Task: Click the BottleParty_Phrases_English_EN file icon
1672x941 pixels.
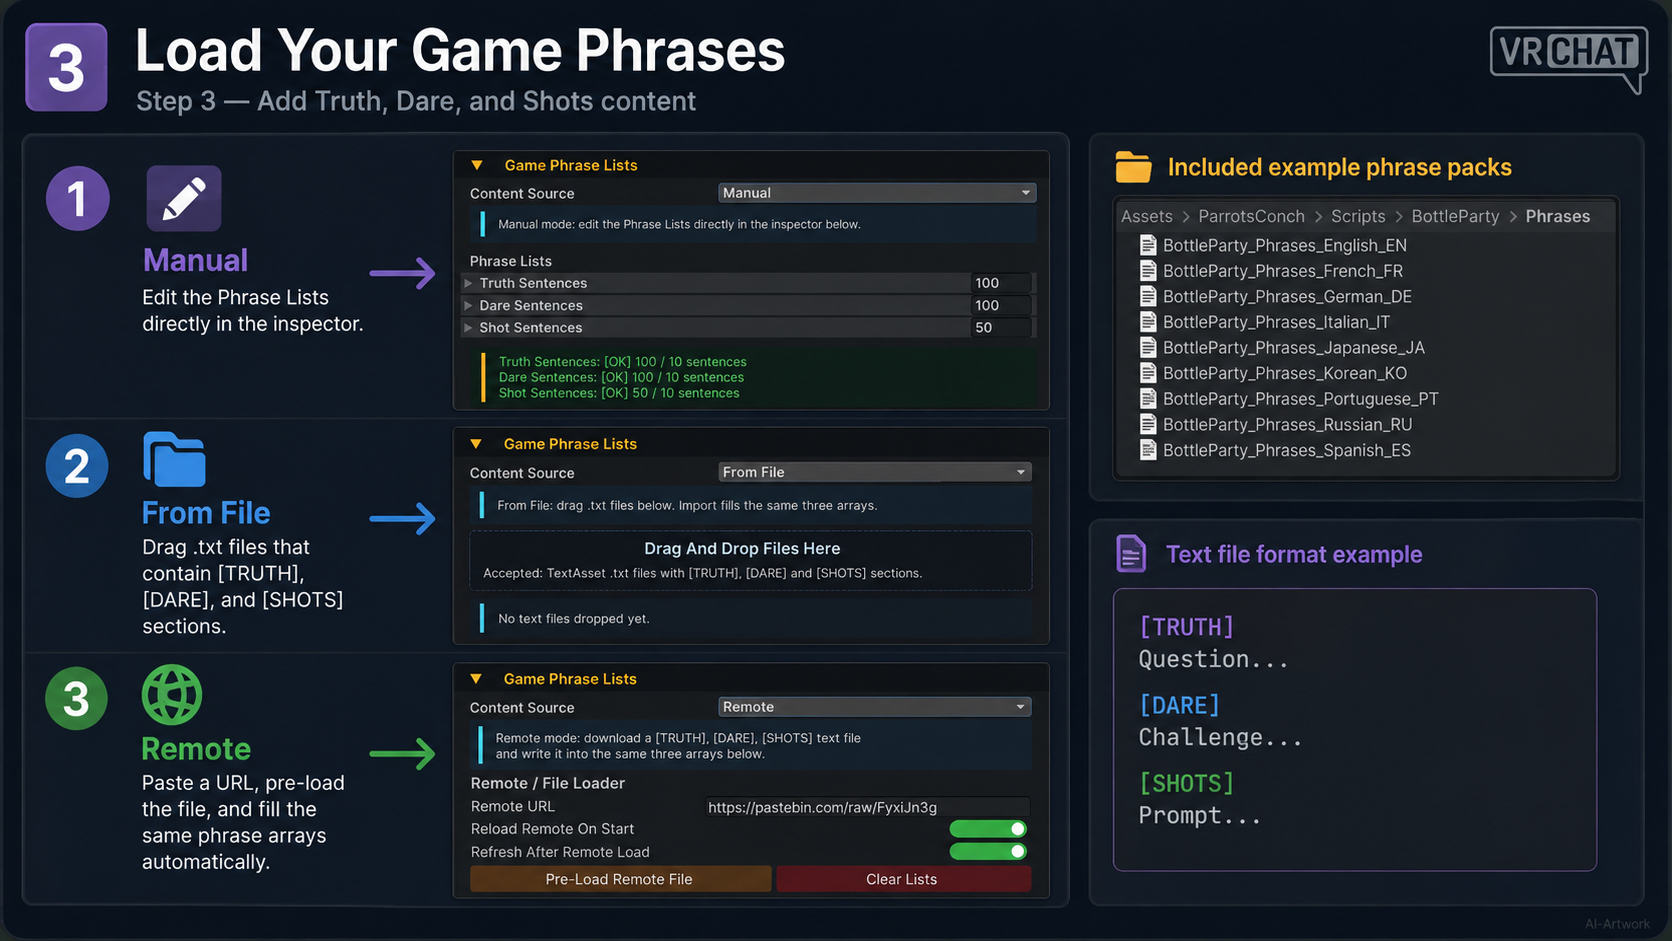Action: click(x=1148, y=245)
